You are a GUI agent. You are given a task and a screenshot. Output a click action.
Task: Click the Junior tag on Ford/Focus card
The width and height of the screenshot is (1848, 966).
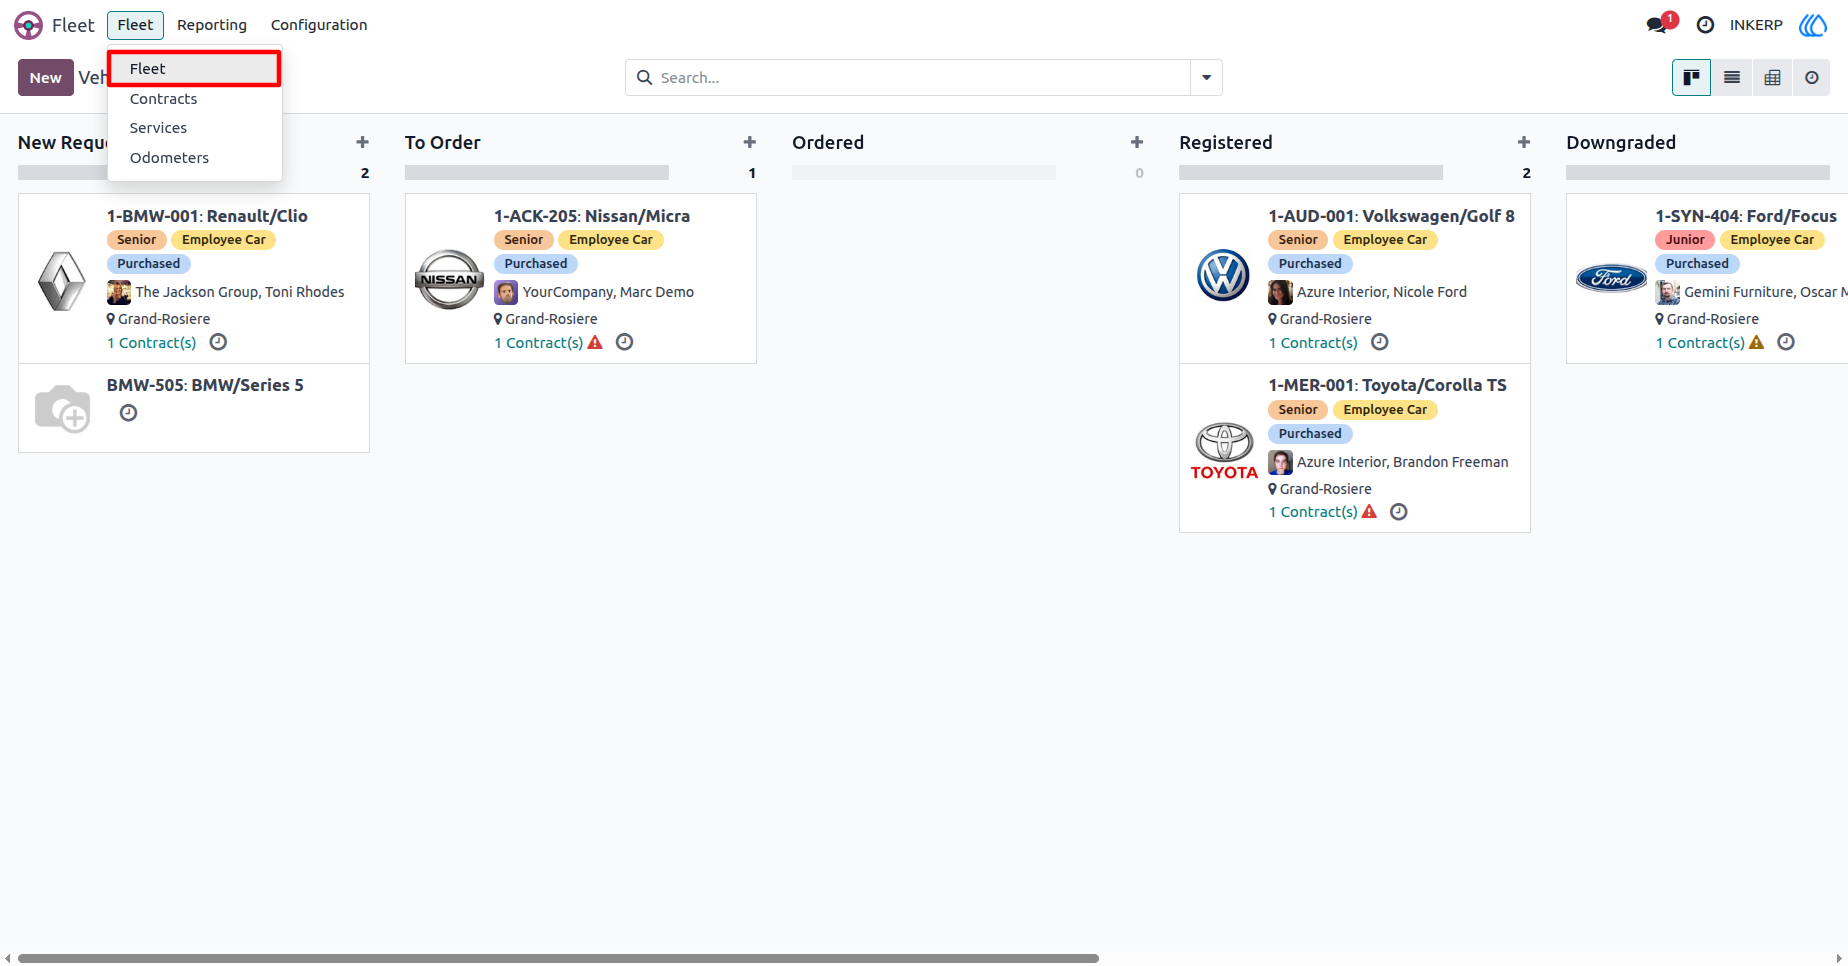pyautogui.click(x=1685, y=240)
